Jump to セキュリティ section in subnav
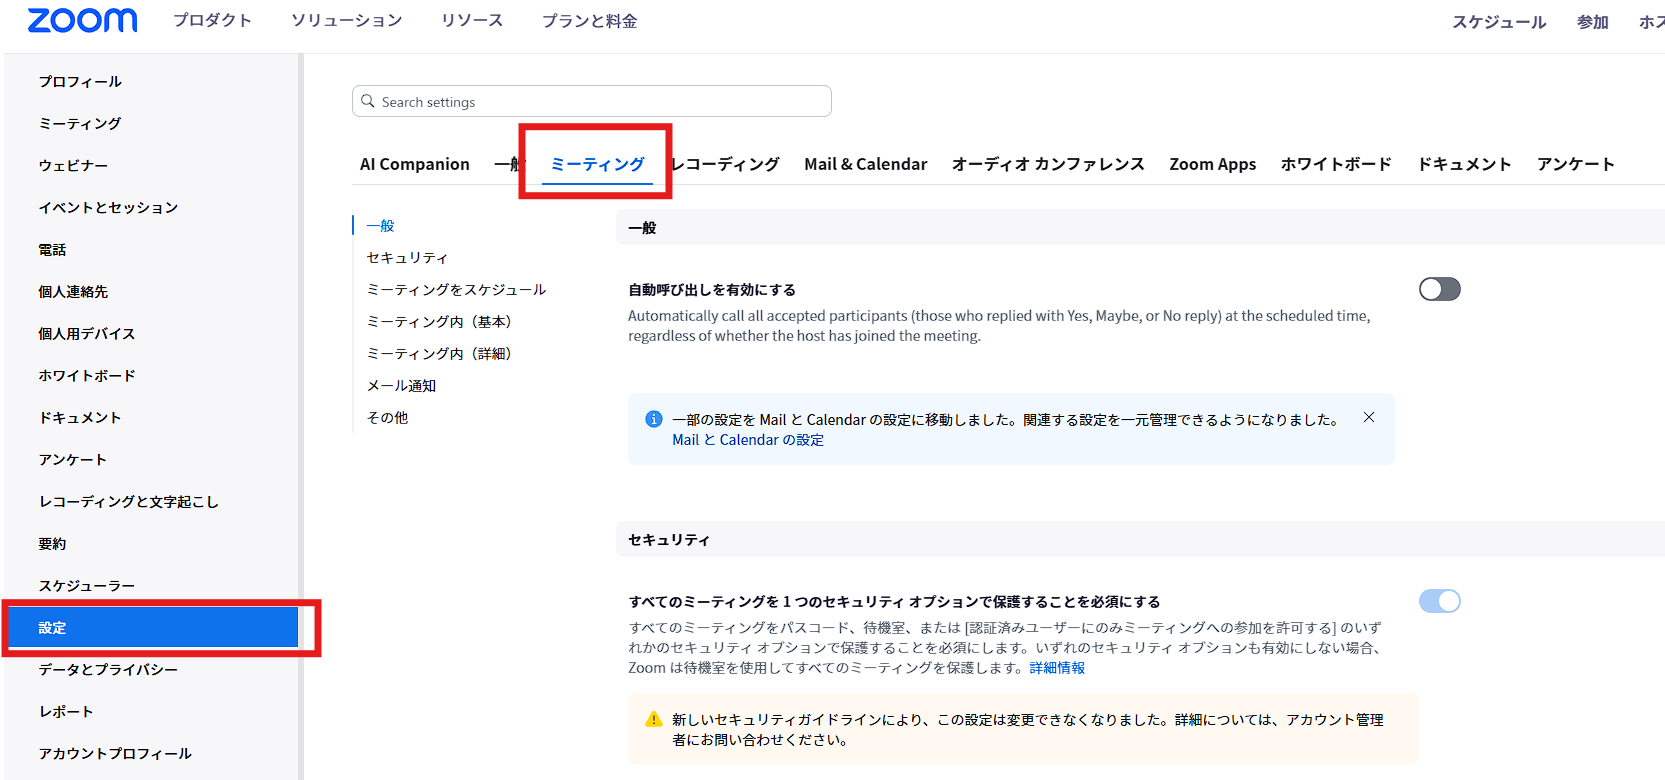 (x=407, y=258)
